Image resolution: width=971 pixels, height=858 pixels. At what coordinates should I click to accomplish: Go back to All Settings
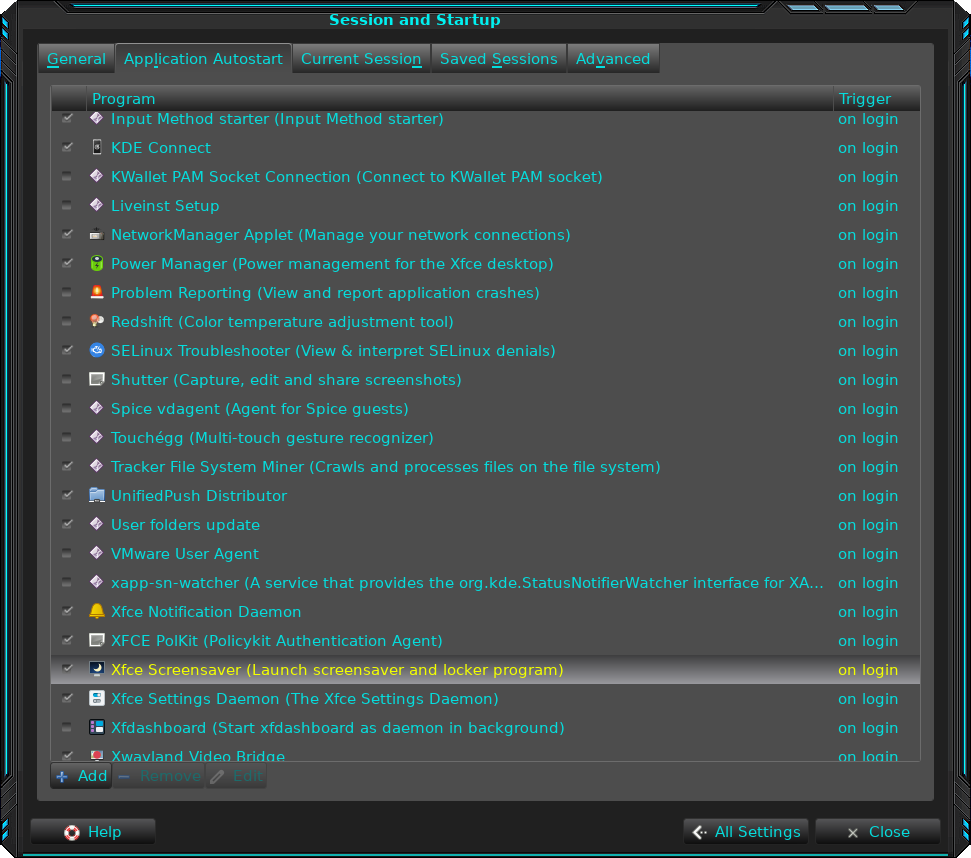[746, 831]
